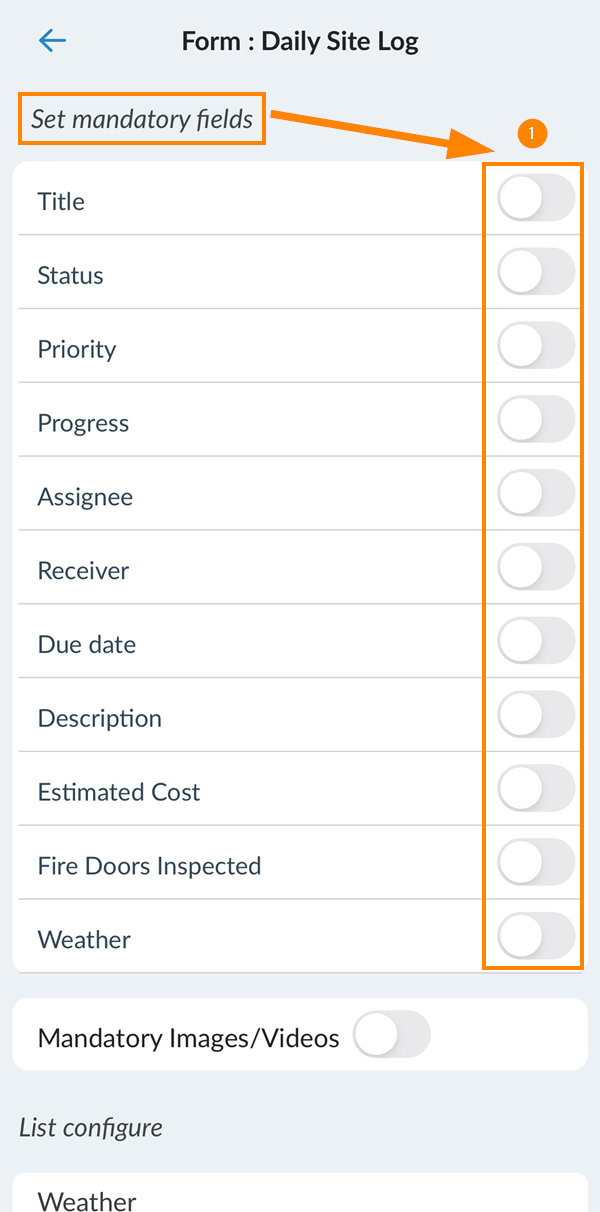
Task: Click the List configure section heading
Action: [91, 1128]
